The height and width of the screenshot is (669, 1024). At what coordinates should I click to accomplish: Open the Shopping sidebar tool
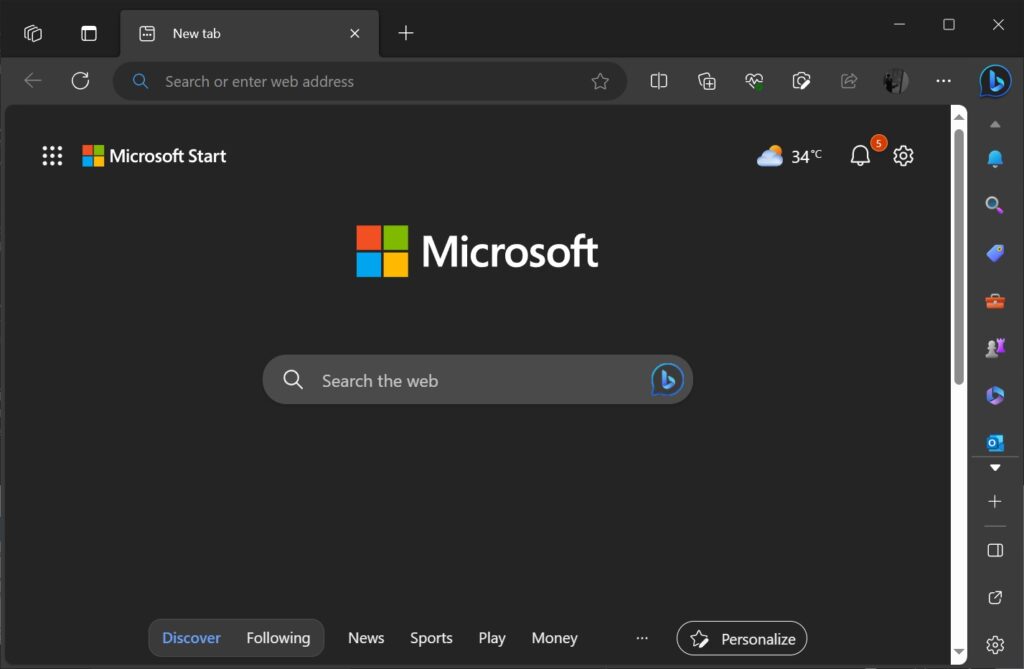[994, 253]
